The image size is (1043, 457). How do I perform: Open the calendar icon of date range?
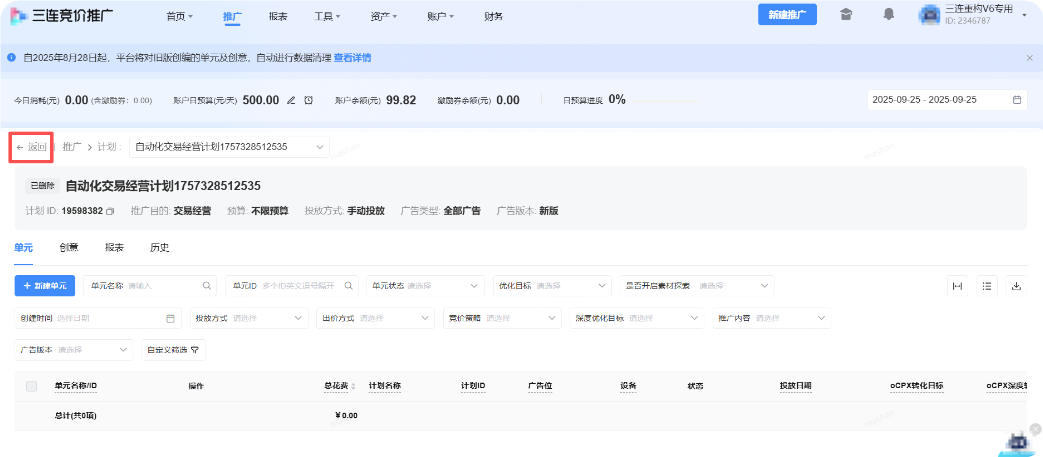coord(1016,100)
